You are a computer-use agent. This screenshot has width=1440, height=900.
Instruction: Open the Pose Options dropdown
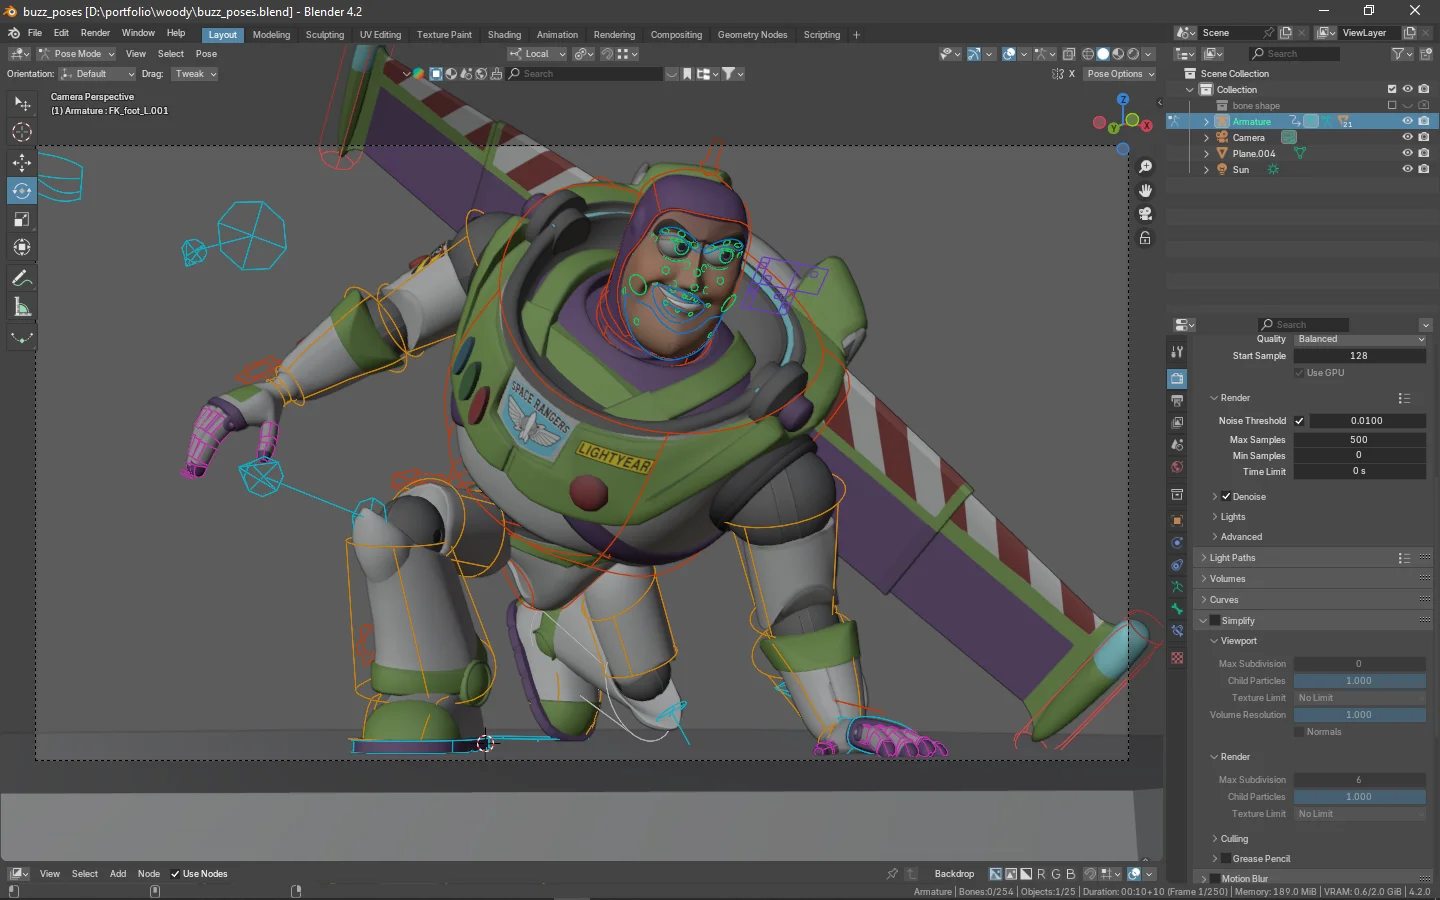pyautogui.click(x=1119, y=73)
